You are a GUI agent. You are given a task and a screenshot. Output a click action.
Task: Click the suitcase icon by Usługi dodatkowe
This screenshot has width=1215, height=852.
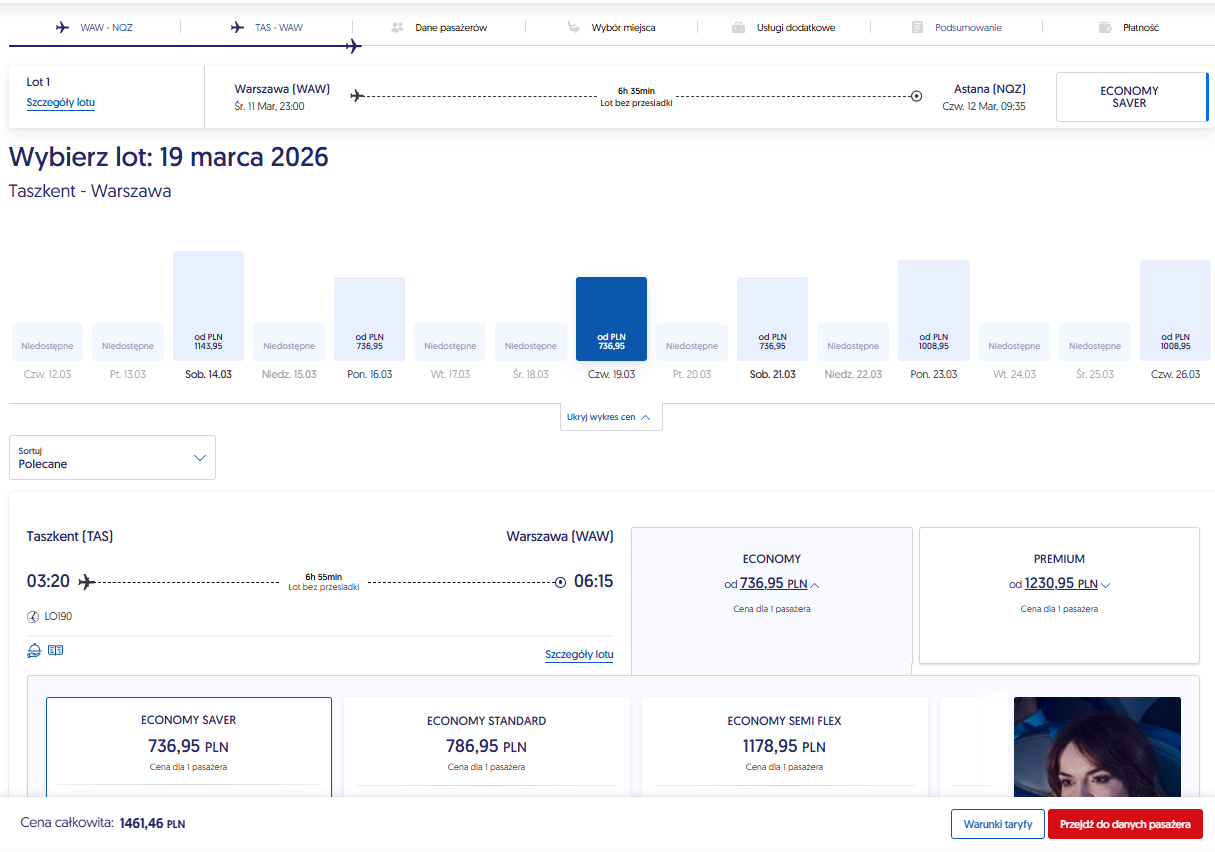tap(738, 28)
